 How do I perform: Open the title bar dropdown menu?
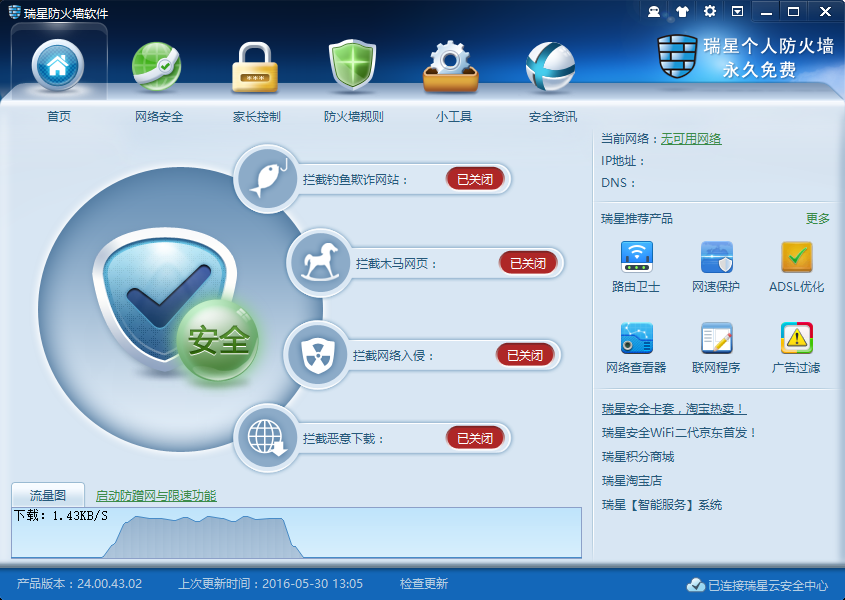click(737, 11)
